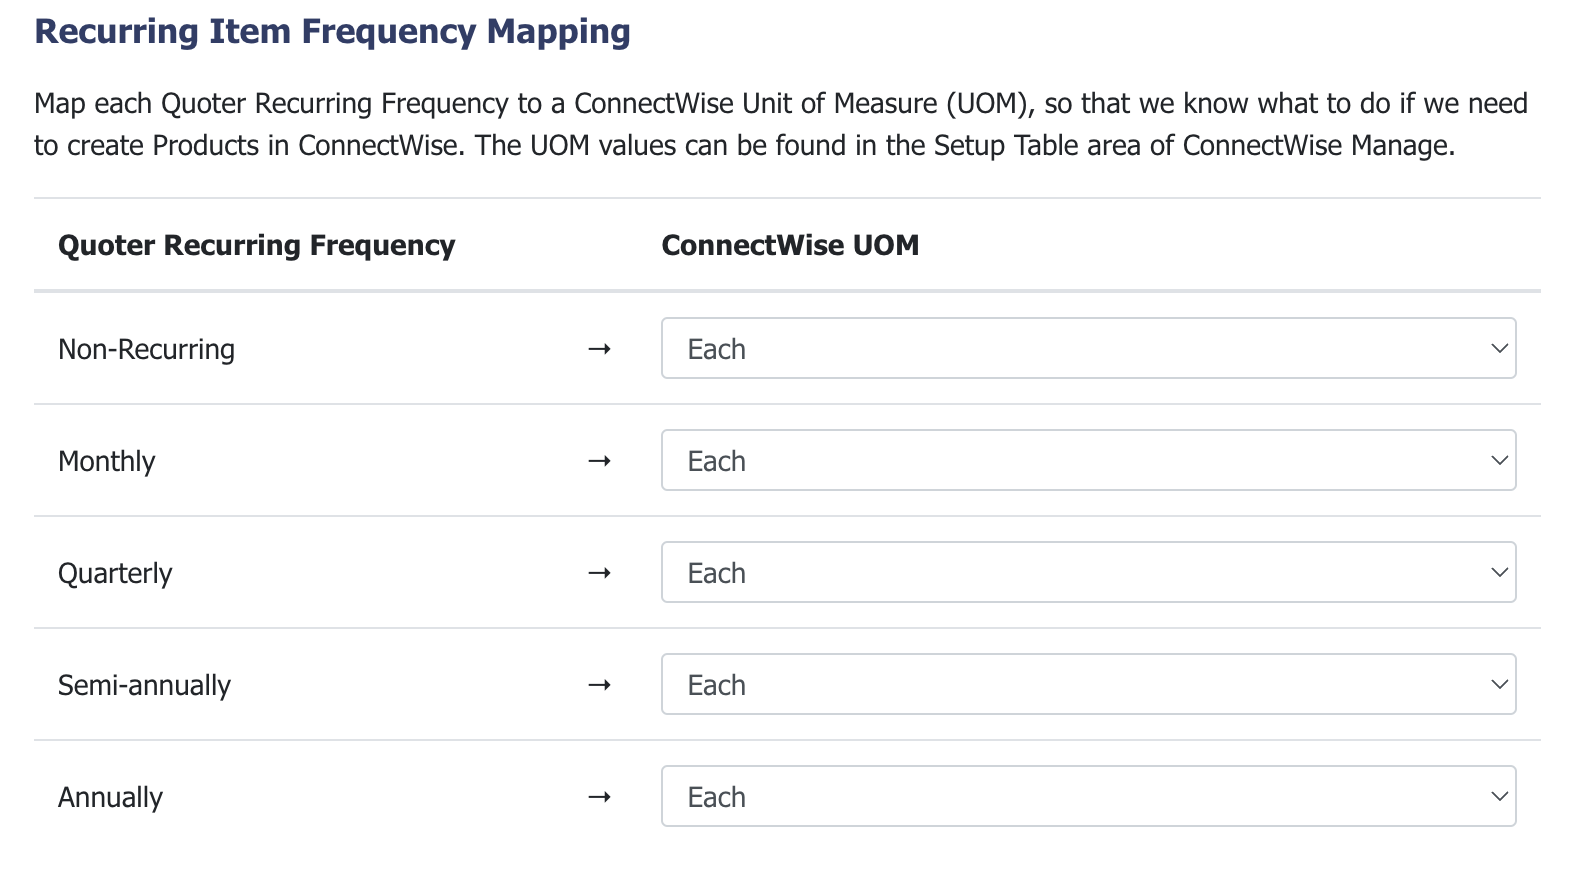Select the Monthly row label
Image resolution: width=1574 pixels, height=882 pixels.
(x=107, y=462)
